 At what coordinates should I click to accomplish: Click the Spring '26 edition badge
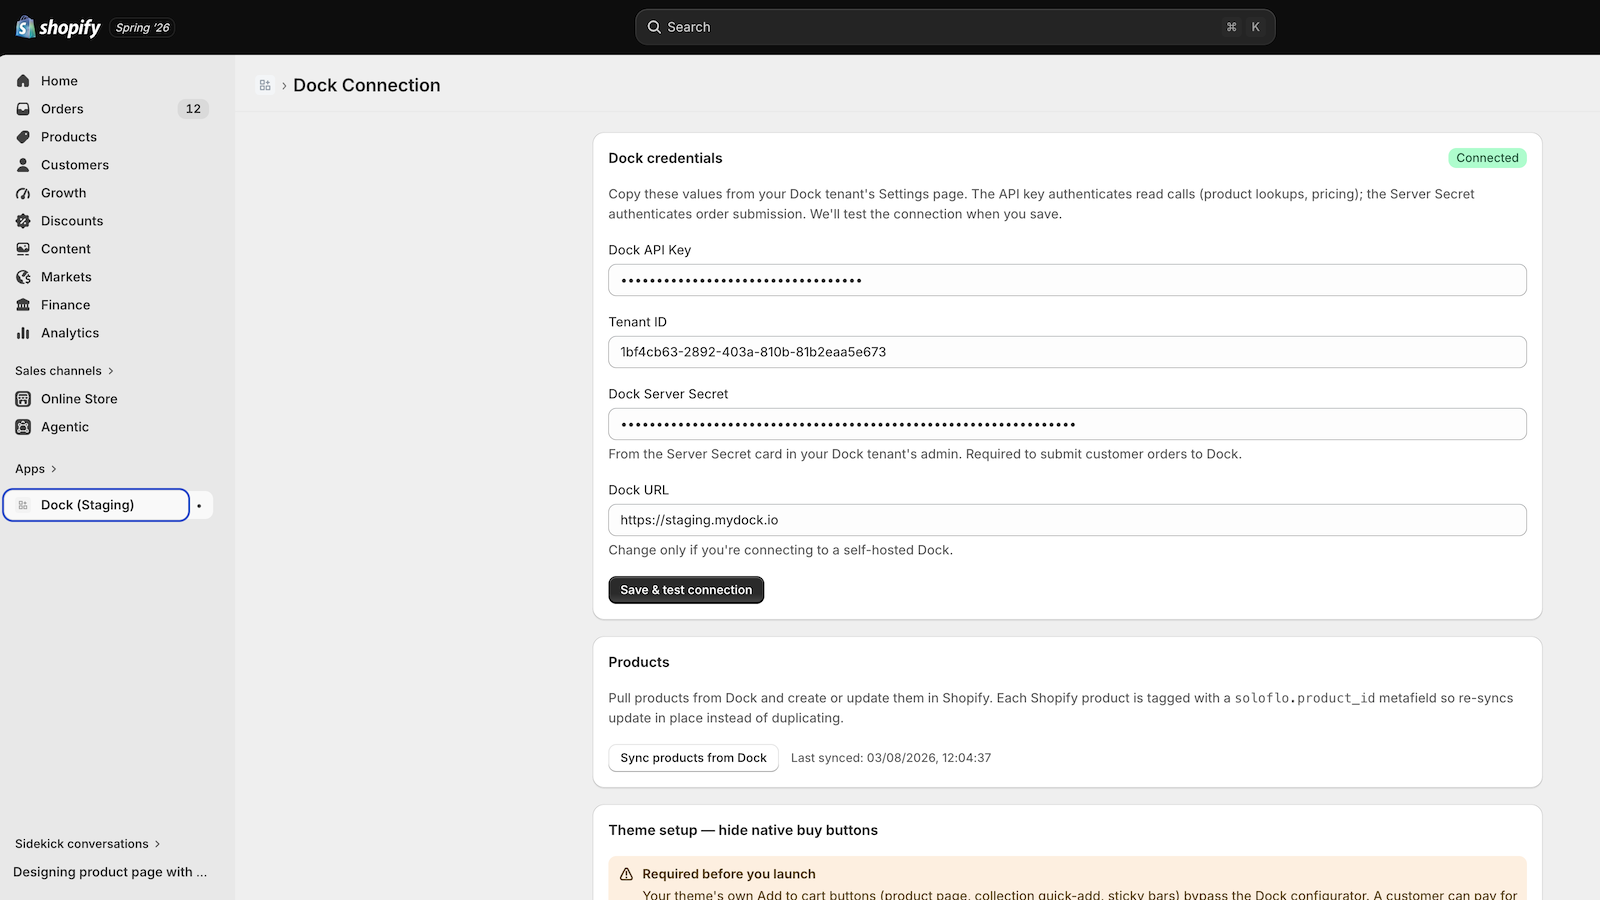click(x=143, y=28)
